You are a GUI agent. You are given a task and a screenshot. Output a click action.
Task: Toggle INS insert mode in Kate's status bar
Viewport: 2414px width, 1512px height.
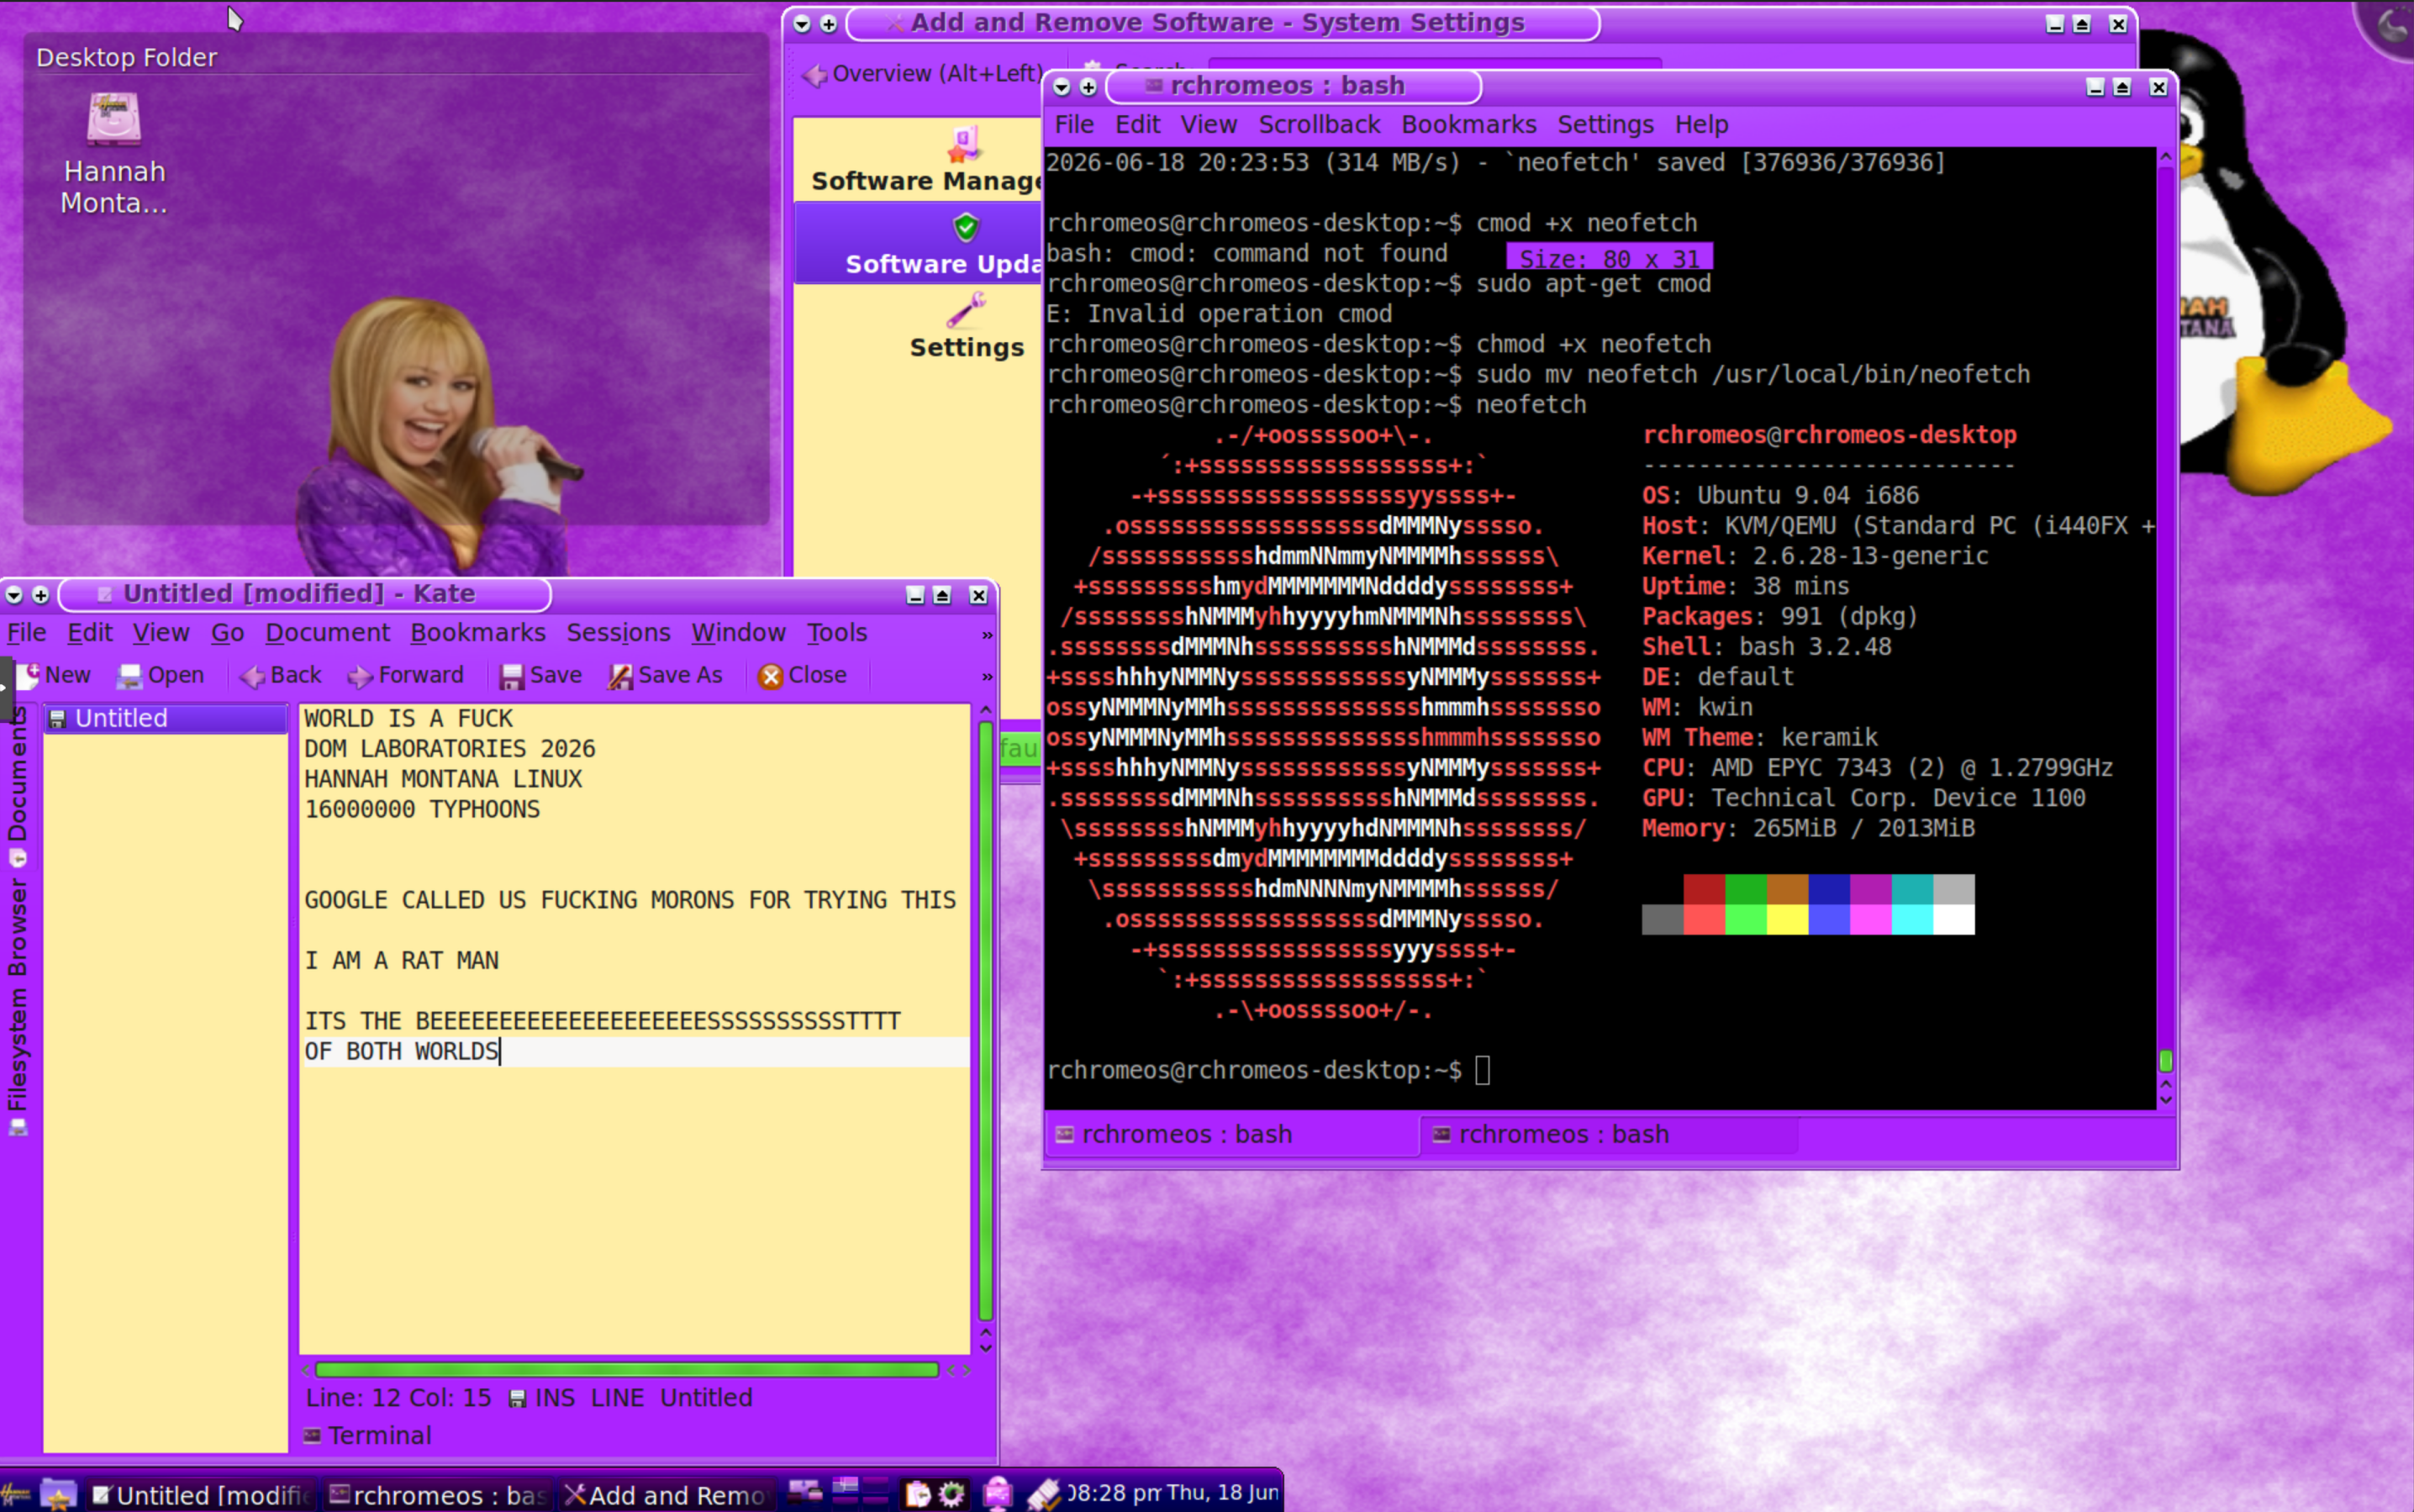(555, 1398)
